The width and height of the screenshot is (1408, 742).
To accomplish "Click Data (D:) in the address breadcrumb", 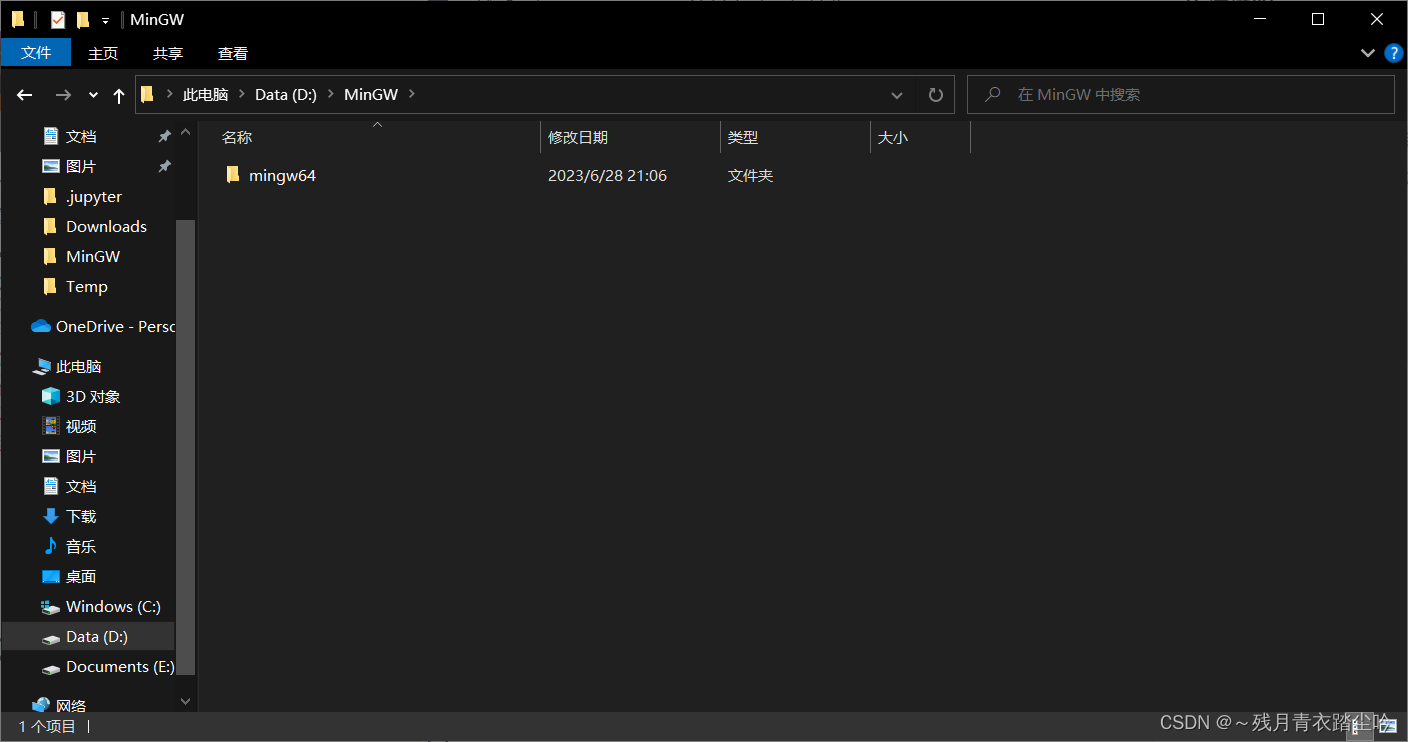I will point(286,95).
